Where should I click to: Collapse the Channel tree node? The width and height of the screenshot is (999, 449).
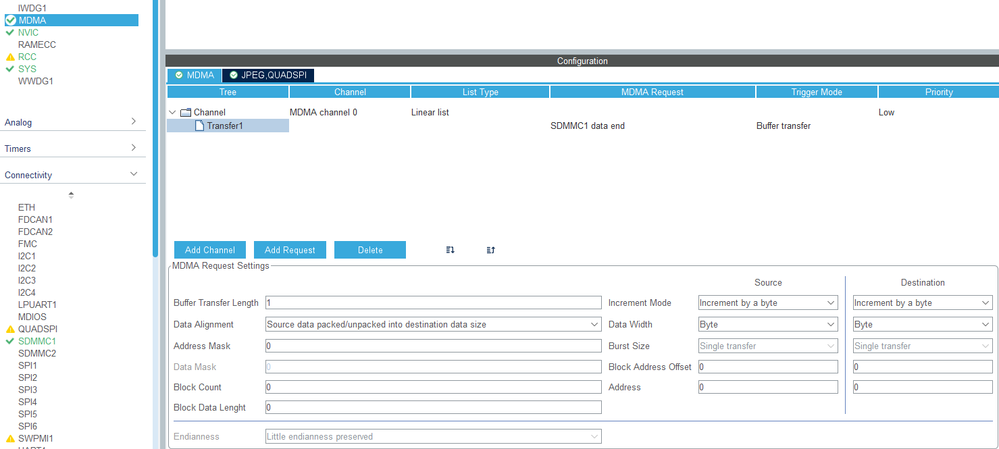pos(172,113)
